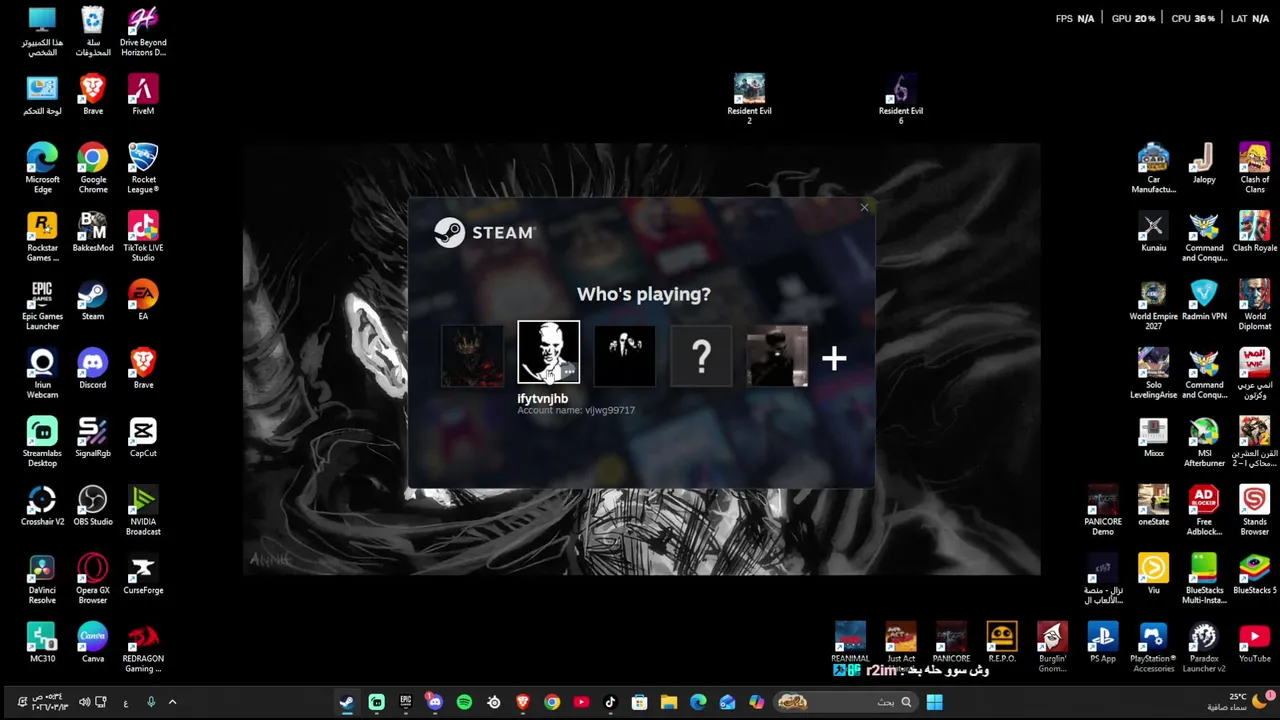1280x720 pixels.
Task: Show hidden system tray icons chevron
Action: (172, 702)
